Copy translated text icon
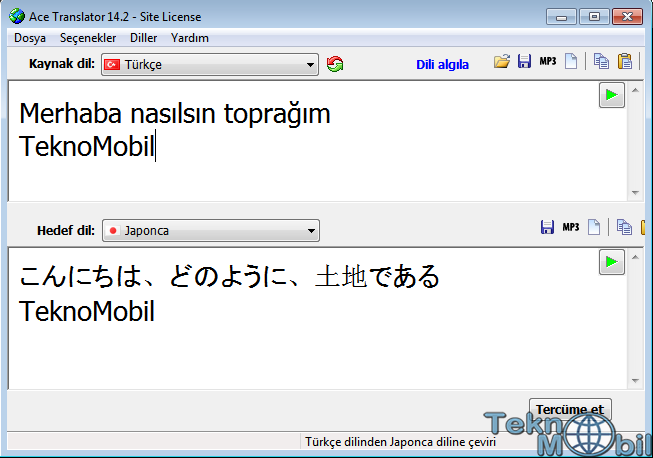Image resolution: width=653 pixels, height=458 pixels. [624, 227]
